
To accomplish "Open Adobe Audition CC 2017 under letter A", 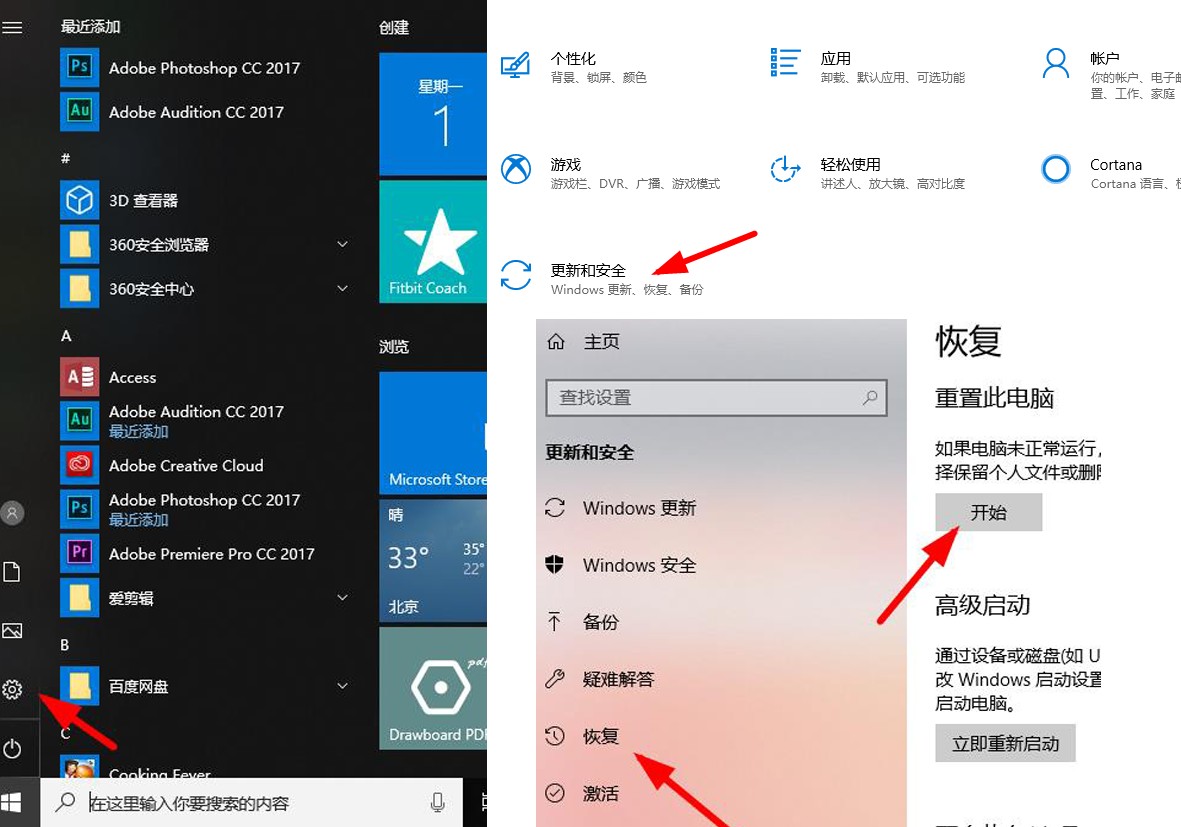I will click(172, 420).
